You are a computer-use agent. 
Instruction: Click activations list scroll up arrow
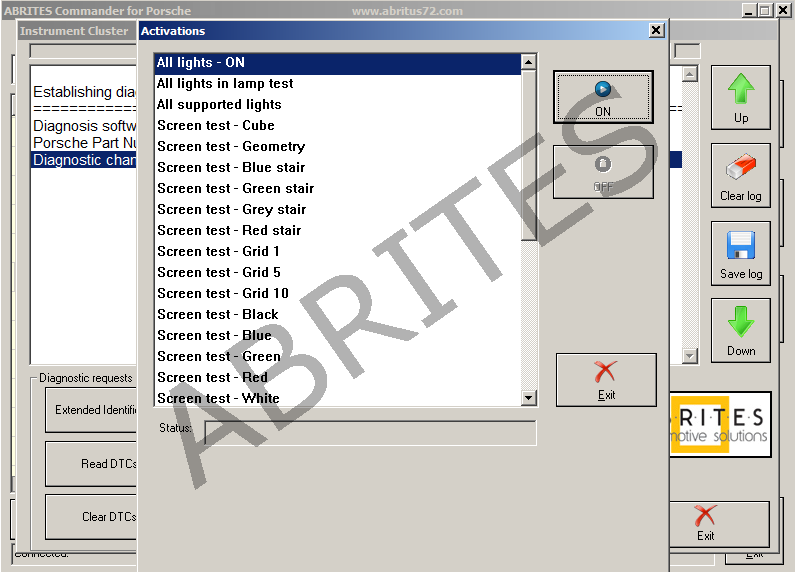coord(528,62)
